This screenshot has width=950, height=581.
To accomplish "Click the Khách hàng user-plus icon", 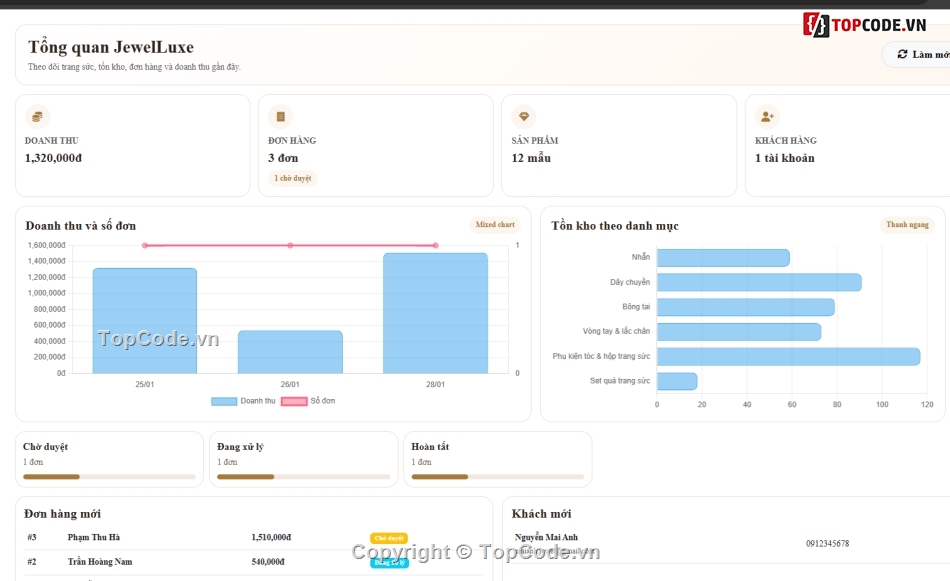I will tap(767, 116).
